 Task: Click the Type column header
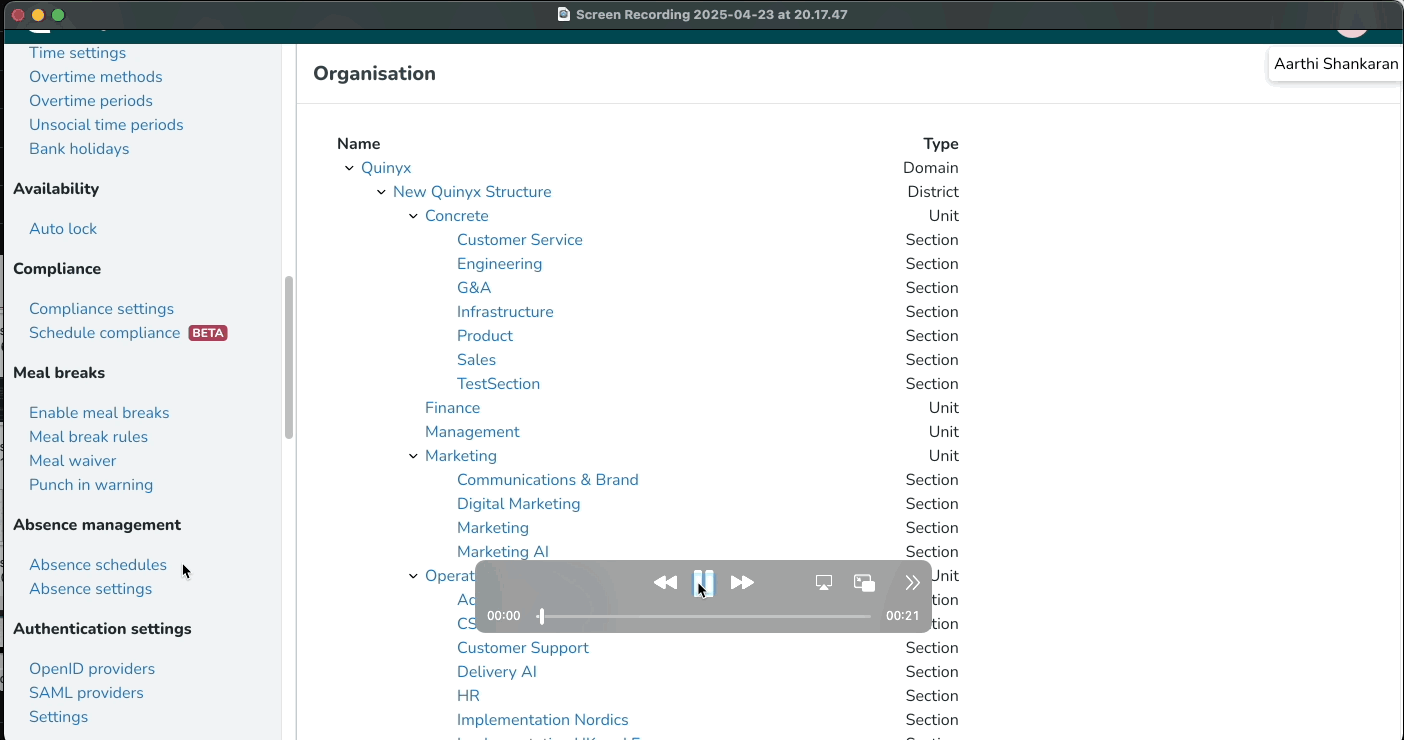[941, 144]
